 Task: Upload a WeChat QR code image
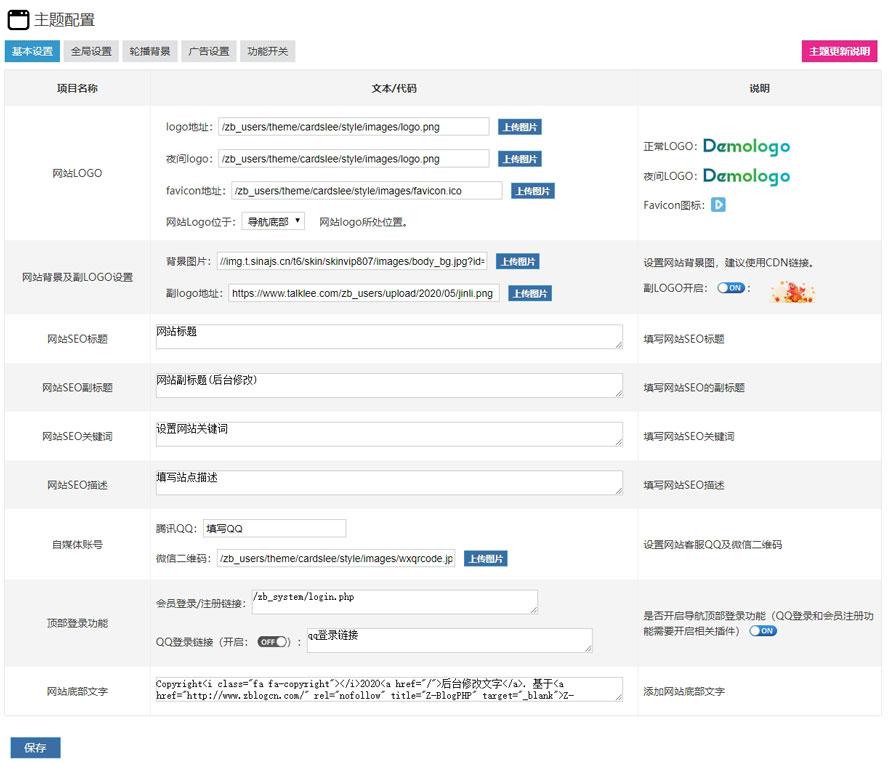pos(485,558)
